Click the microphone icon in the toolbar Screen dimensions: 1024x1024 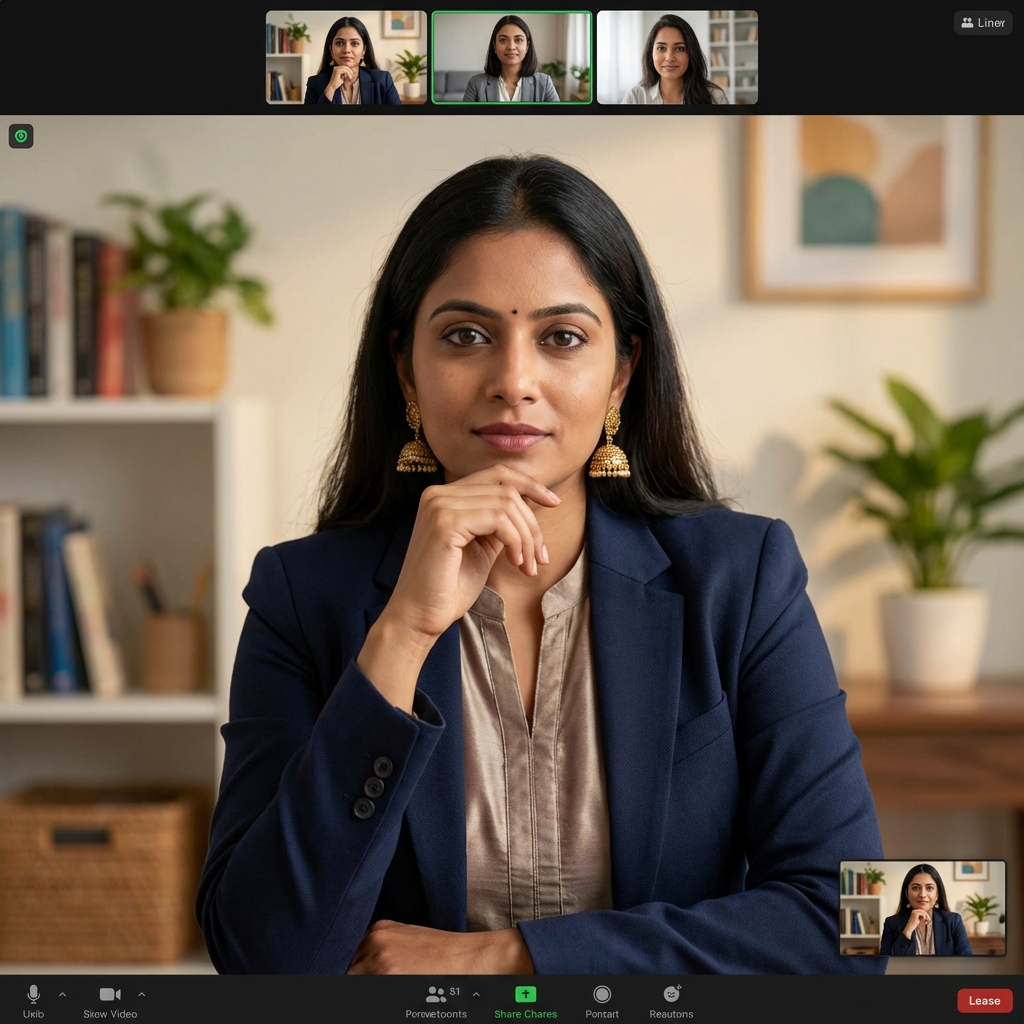click(33, 993)
